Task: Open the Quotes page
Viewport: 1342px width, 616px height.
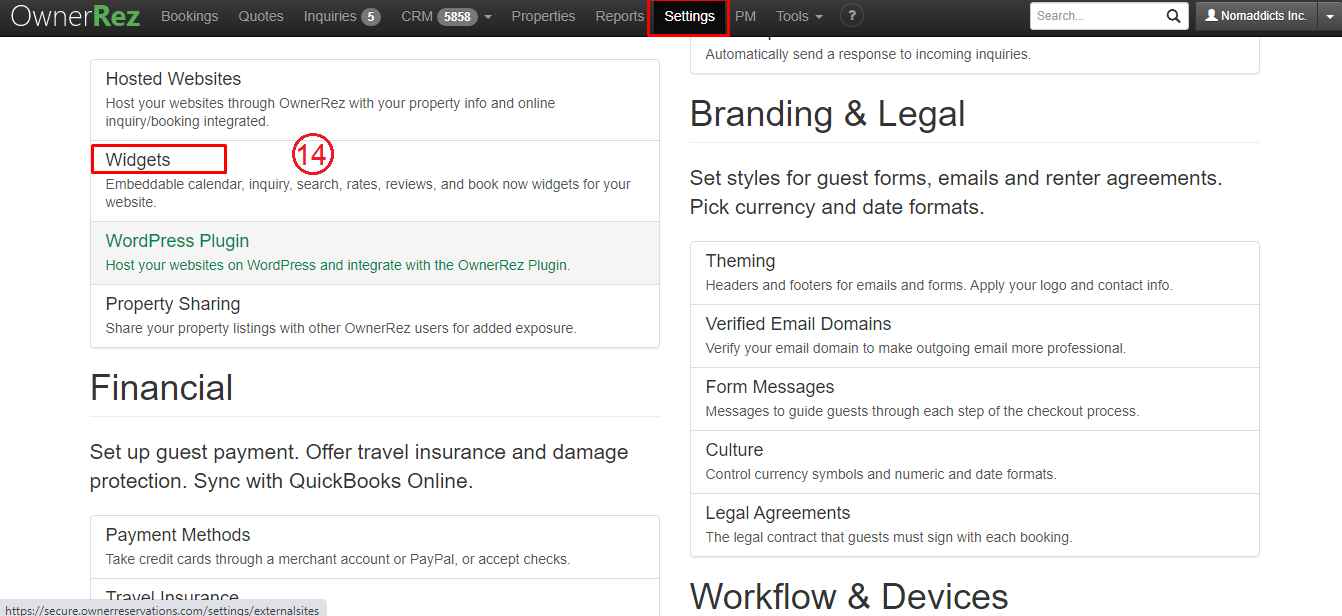Action: (261, 16)
